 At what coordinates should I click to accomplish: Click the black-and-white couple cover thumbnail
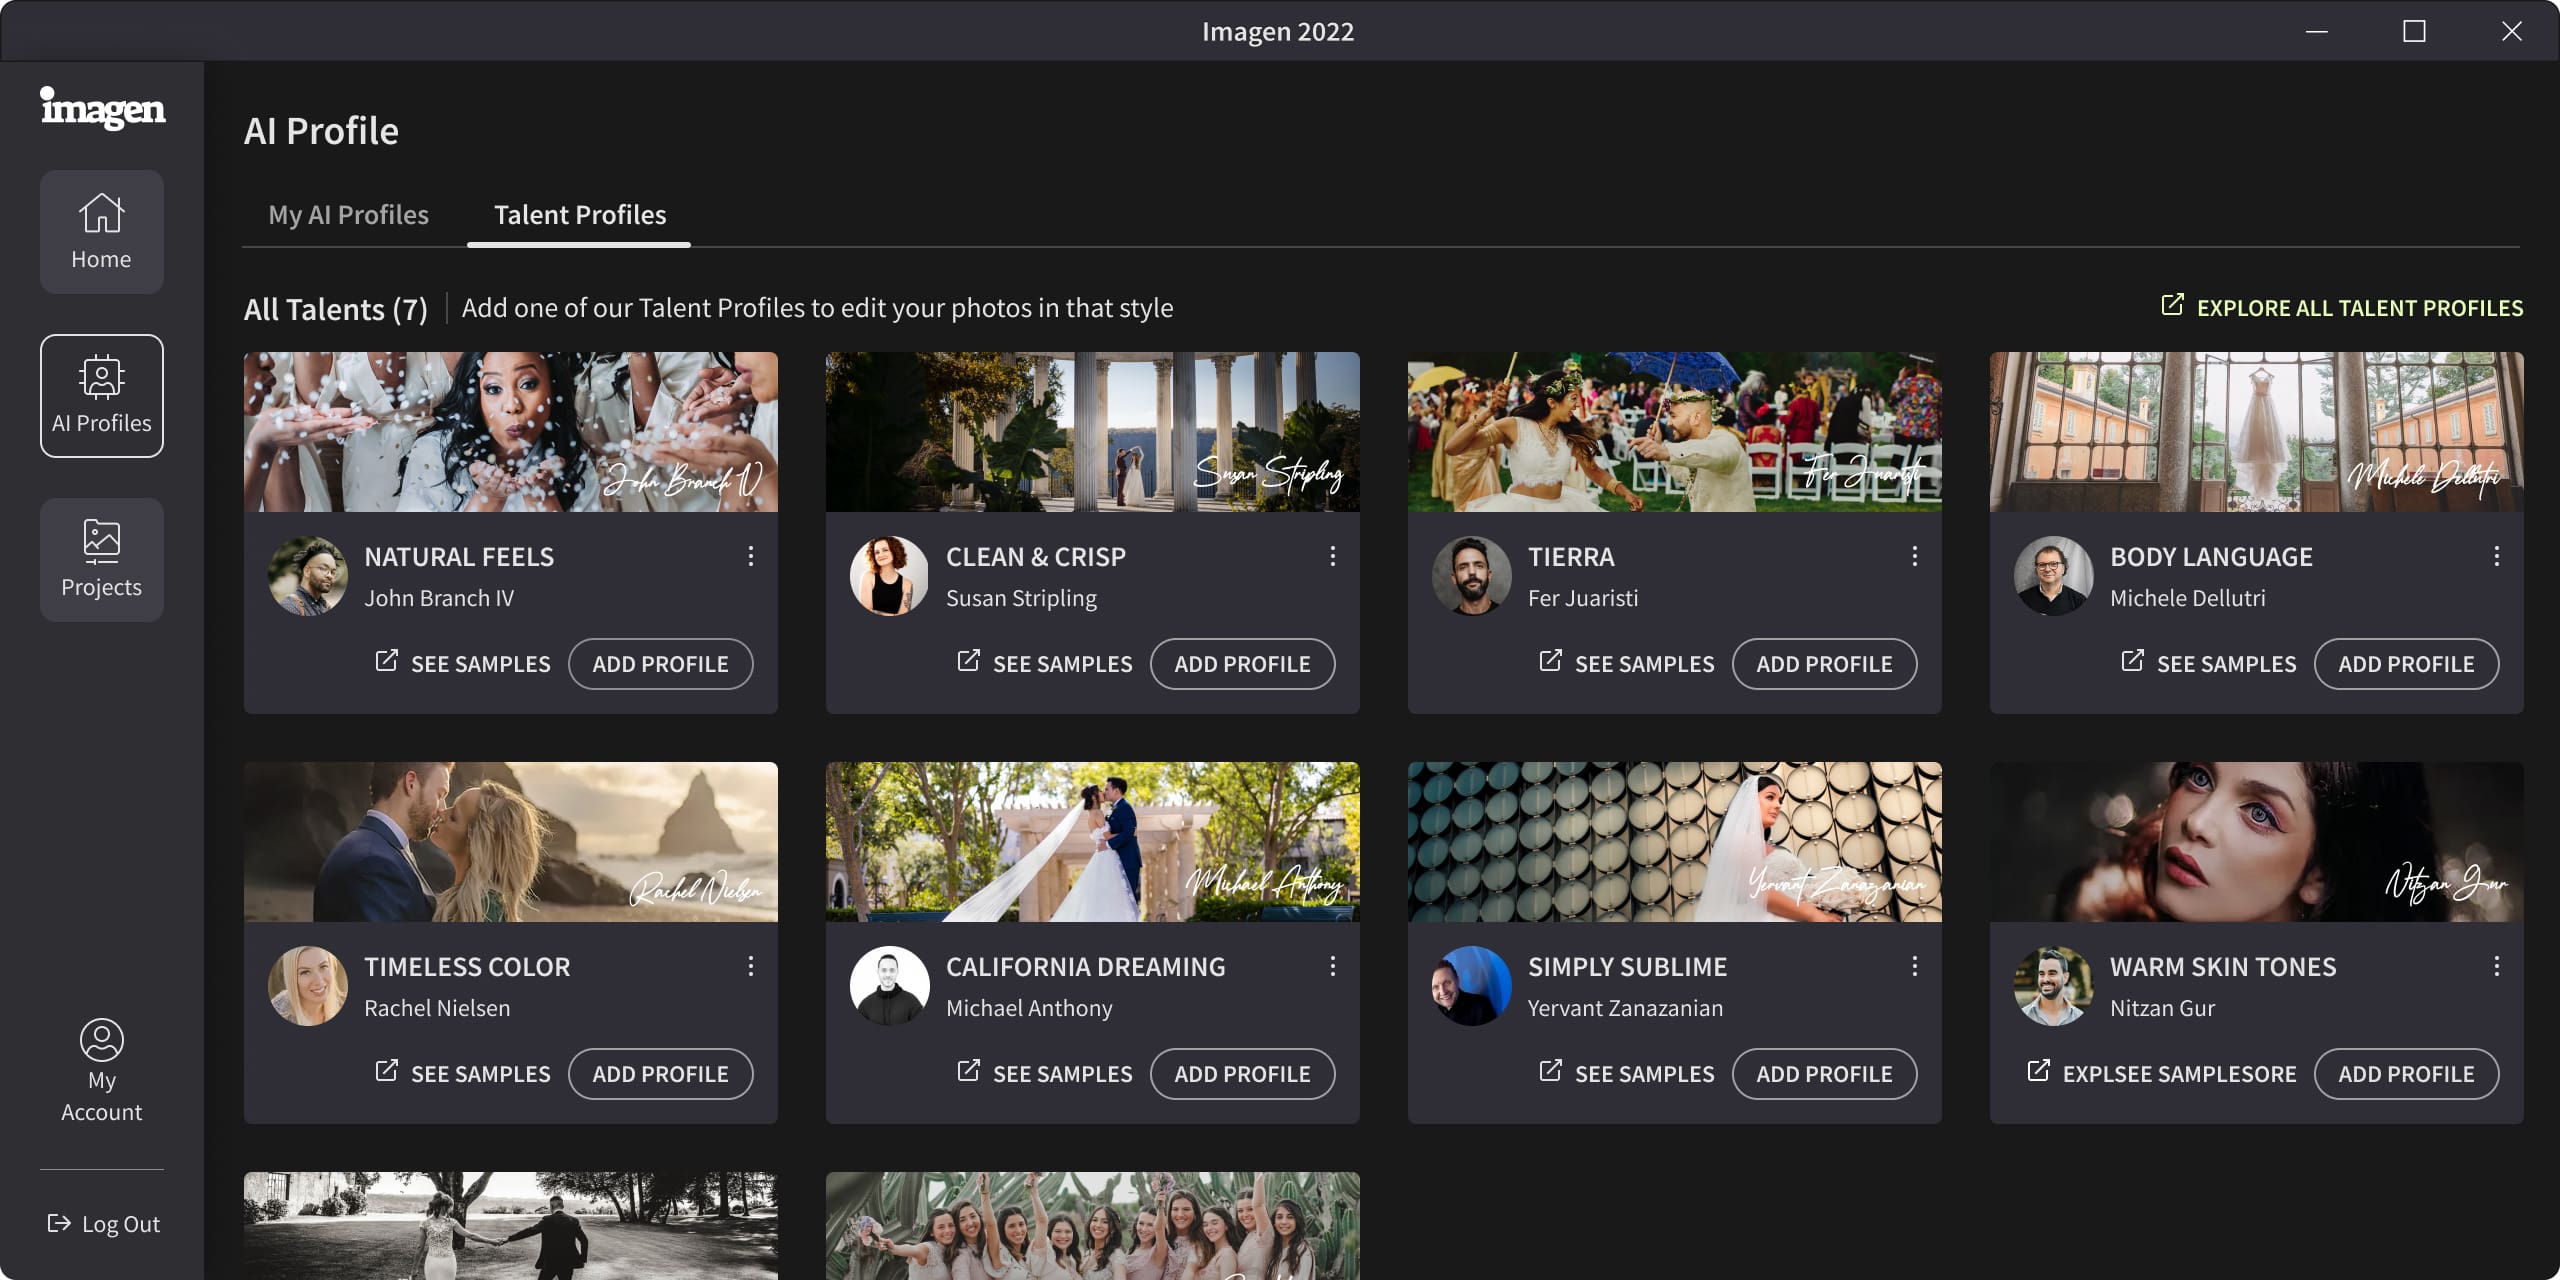pos(510,1225)
